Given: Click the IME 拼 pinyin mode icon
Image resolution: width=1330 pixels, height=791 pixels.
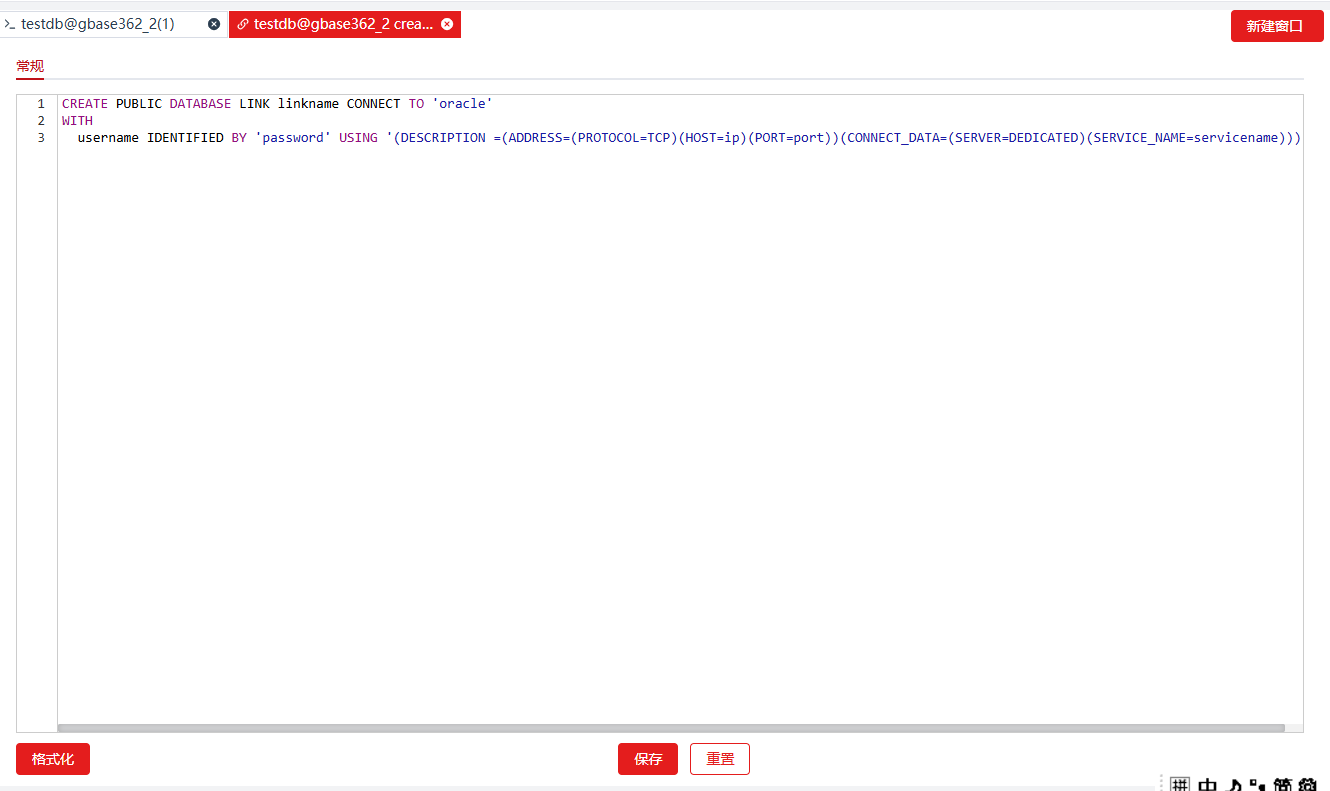Looking at the screenshot, I should tap(1181, 785).
